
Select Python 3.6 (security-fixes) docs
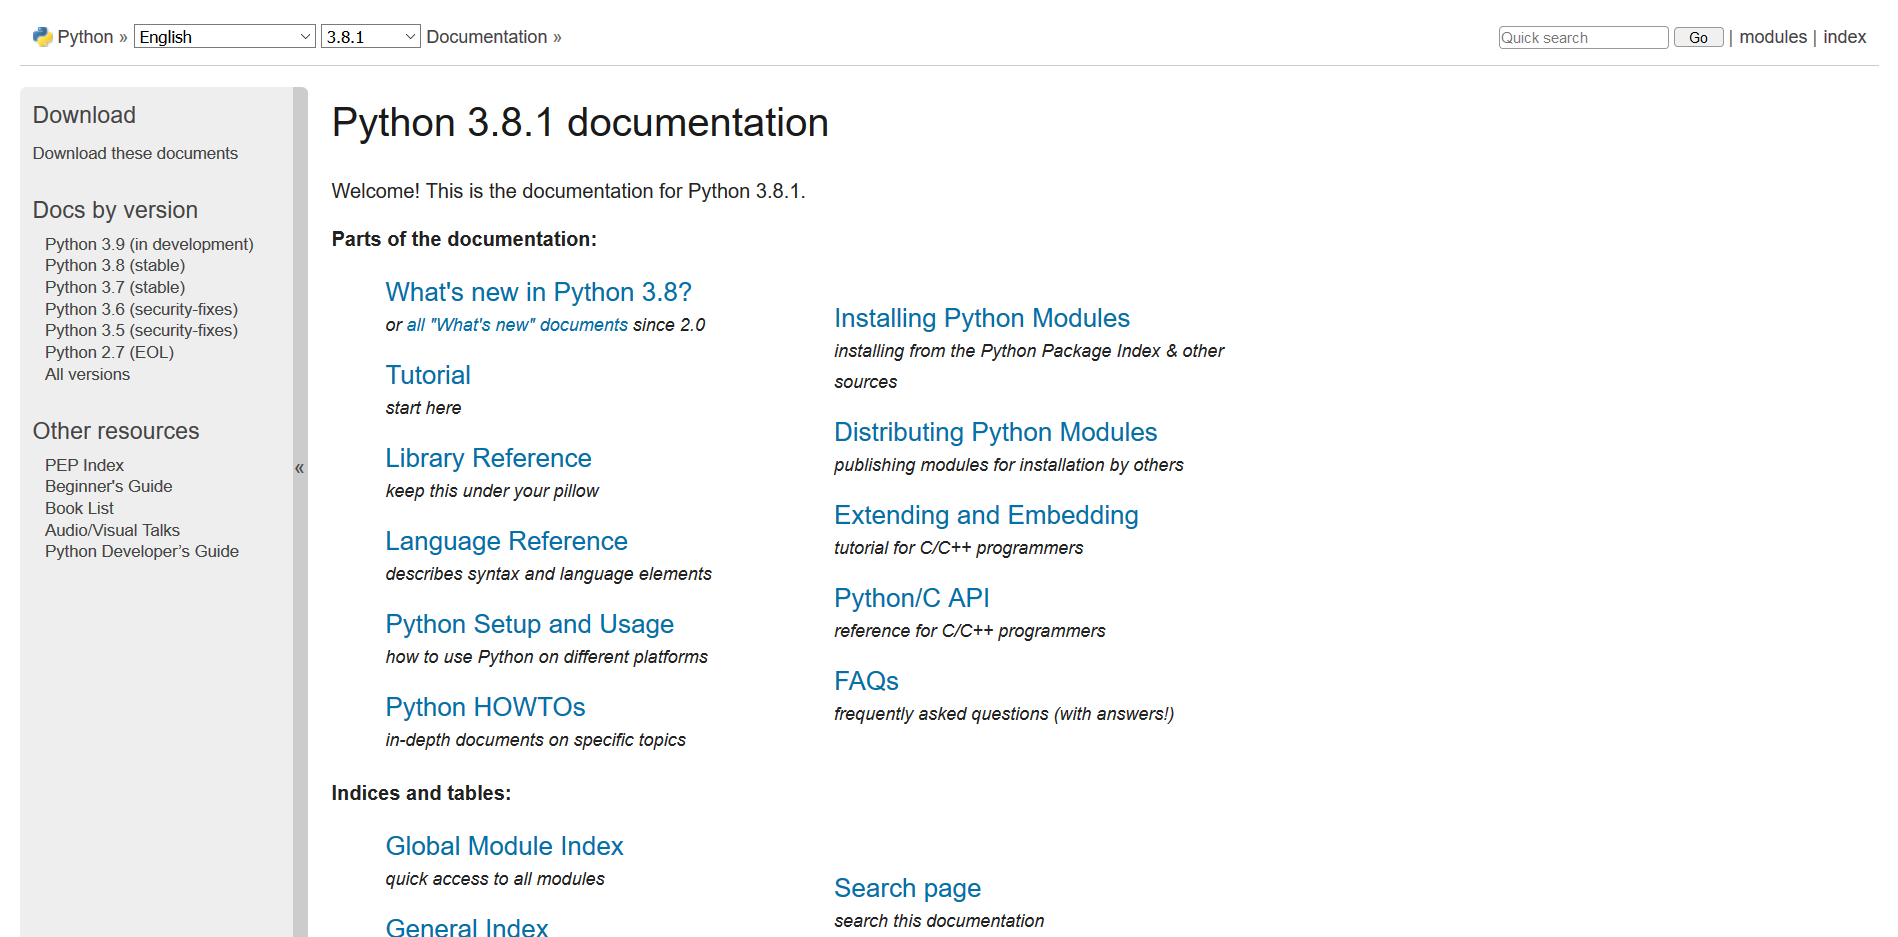pos(141,309)
